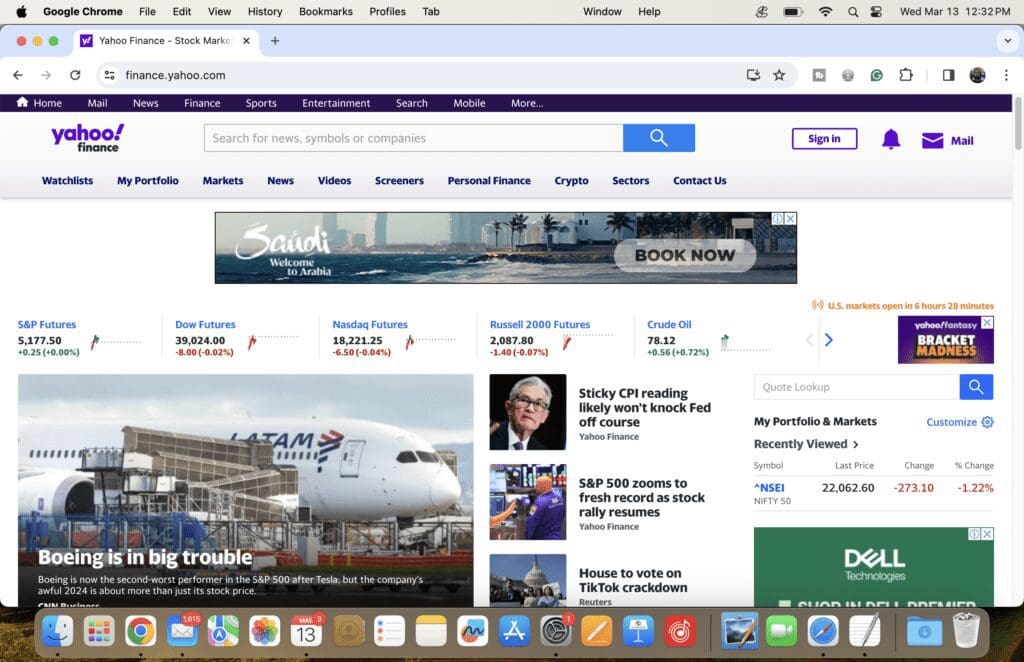Image resolution: width=1024 pixels, height=662 pixels.
Task: Click the Yahoo Finance logo
Action: 88,138
